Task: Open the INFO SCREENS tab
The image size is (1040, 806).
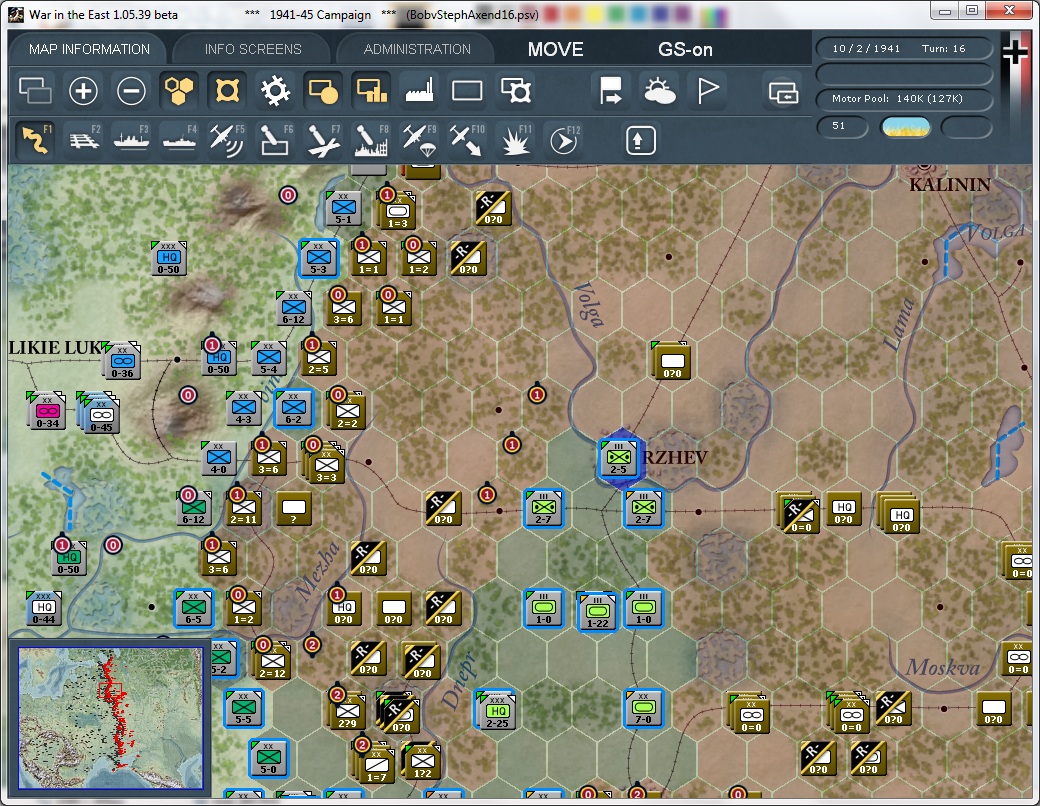Action: point(253,49)
